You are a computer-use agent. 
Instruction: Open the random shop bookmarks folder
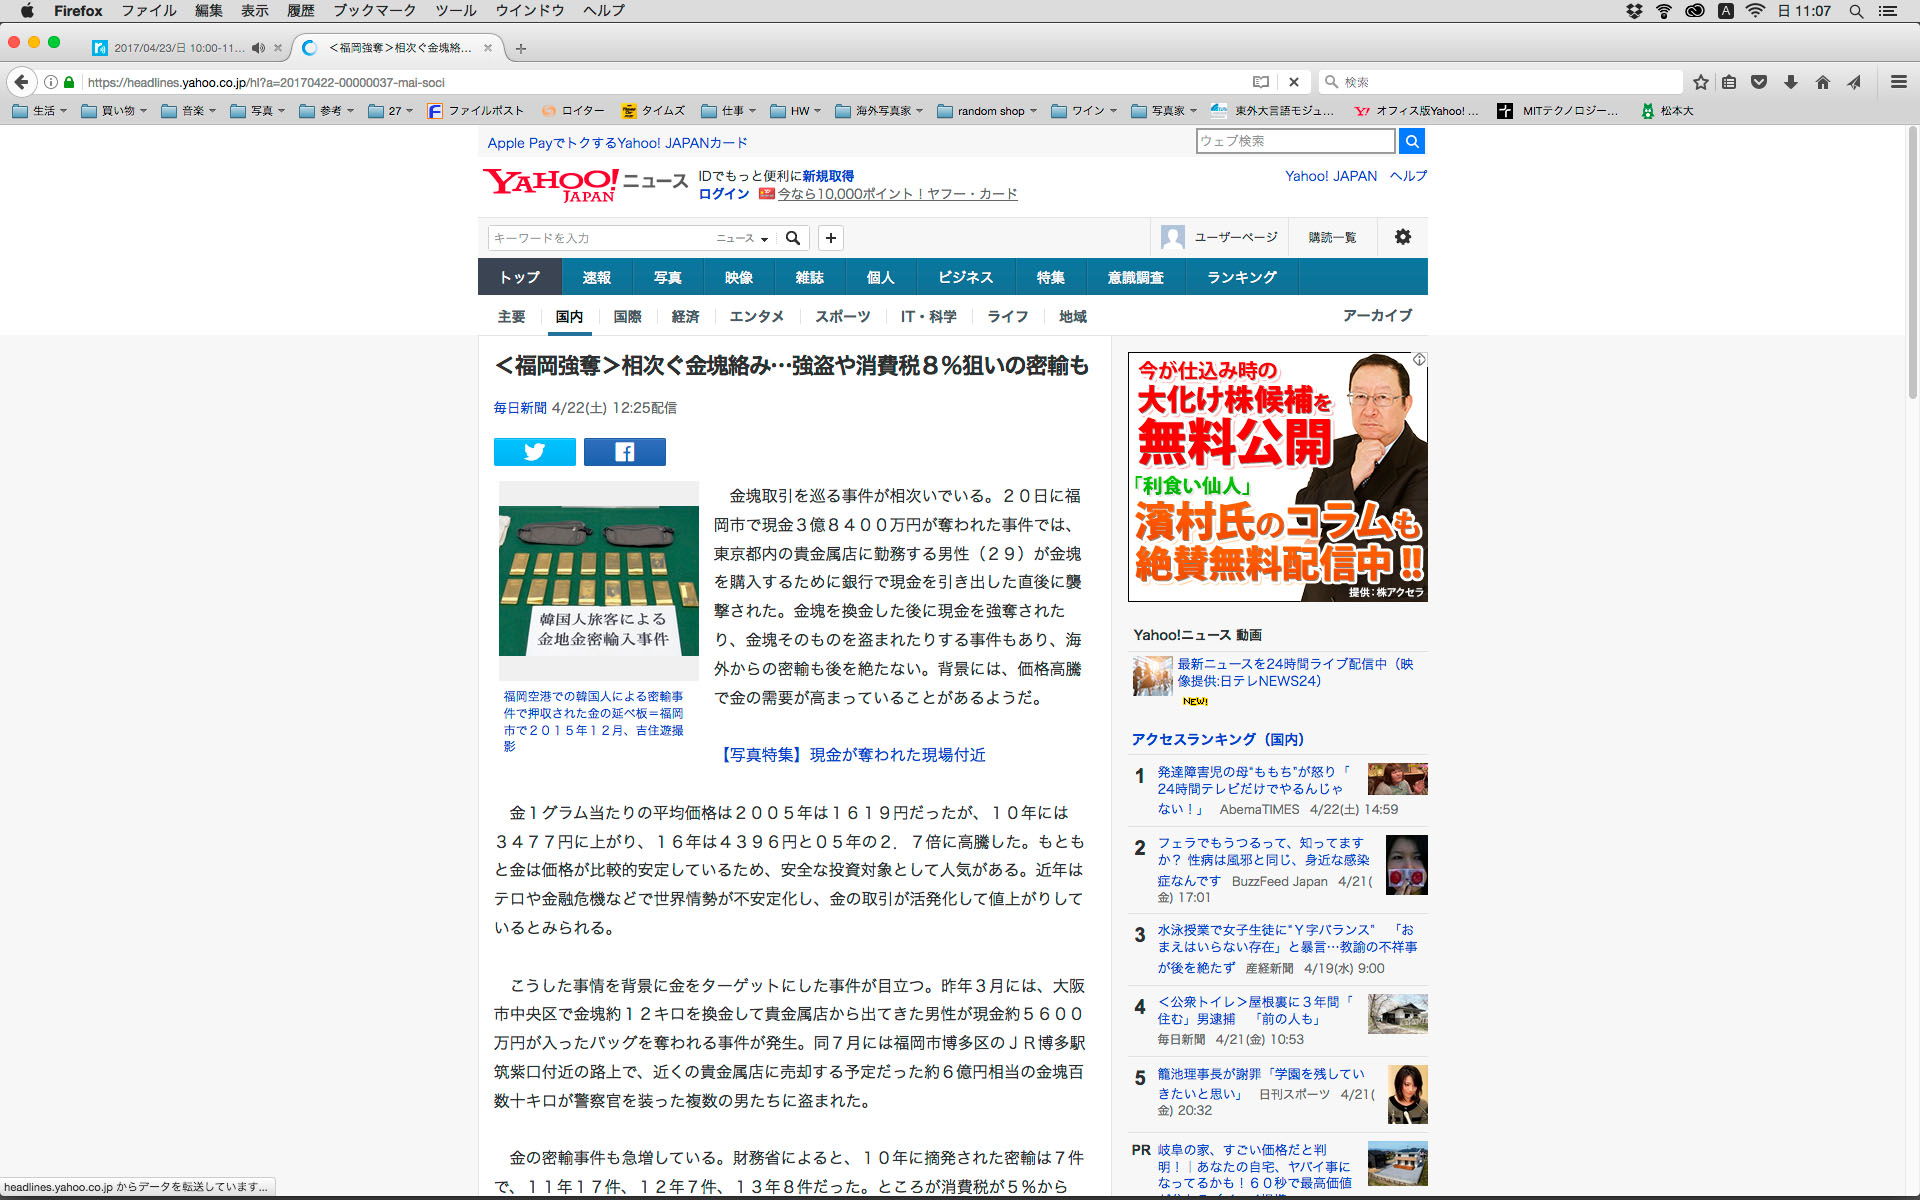pyautogui.click(x=987, y=111)
